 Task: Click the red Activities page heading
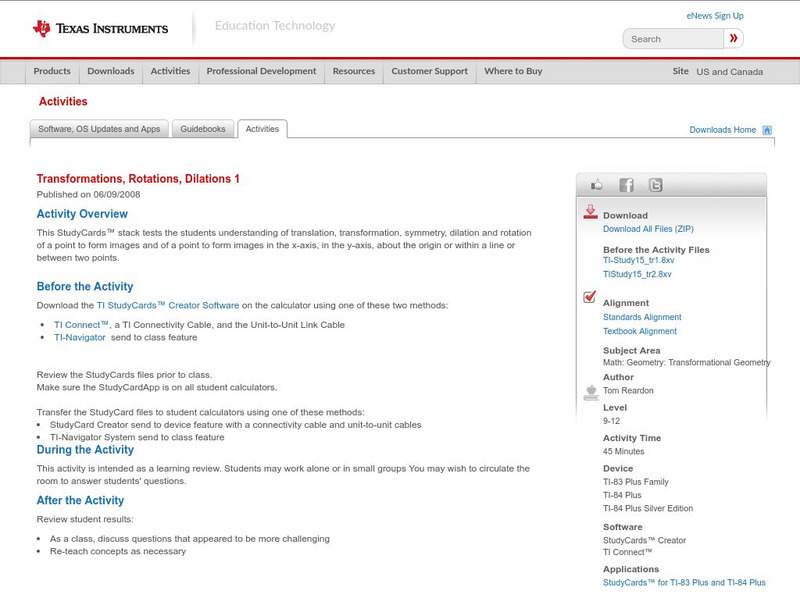[x=63, y=102]
